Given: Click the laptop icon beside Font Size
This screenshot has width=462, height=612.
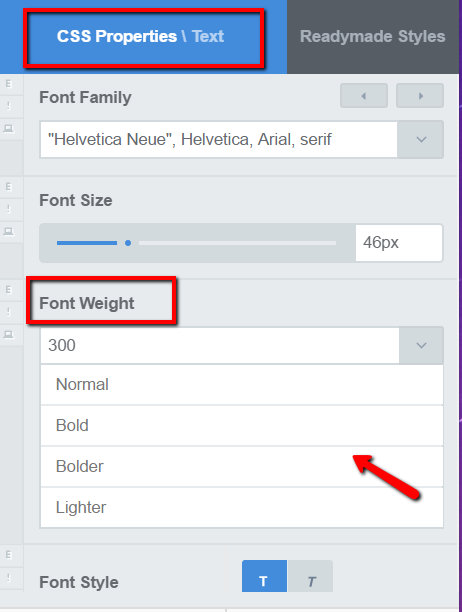Looking at the screenshot, I should [9, 231].
